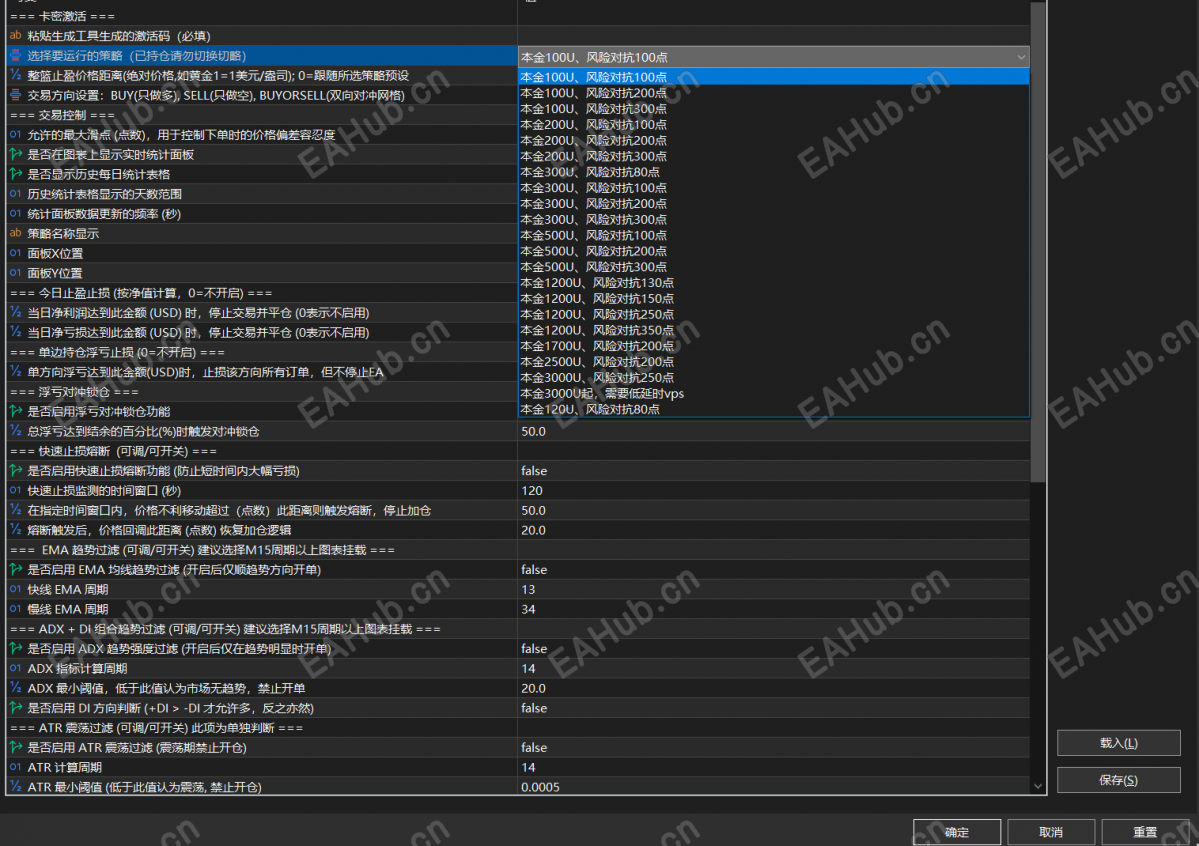Click the enum icon beside 交易方向设置

click(15, 95)
